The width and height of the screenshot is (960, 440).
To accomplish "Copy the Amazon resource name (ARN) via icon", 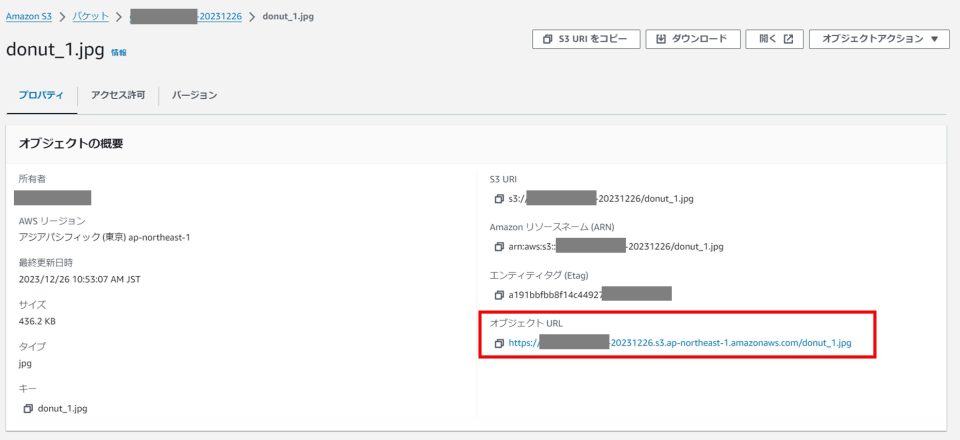I will click(499, 246).
